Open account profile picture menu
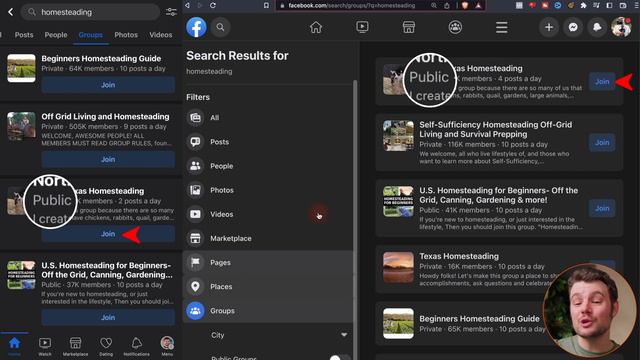640x360 pixels. click(x=621, y=27)
